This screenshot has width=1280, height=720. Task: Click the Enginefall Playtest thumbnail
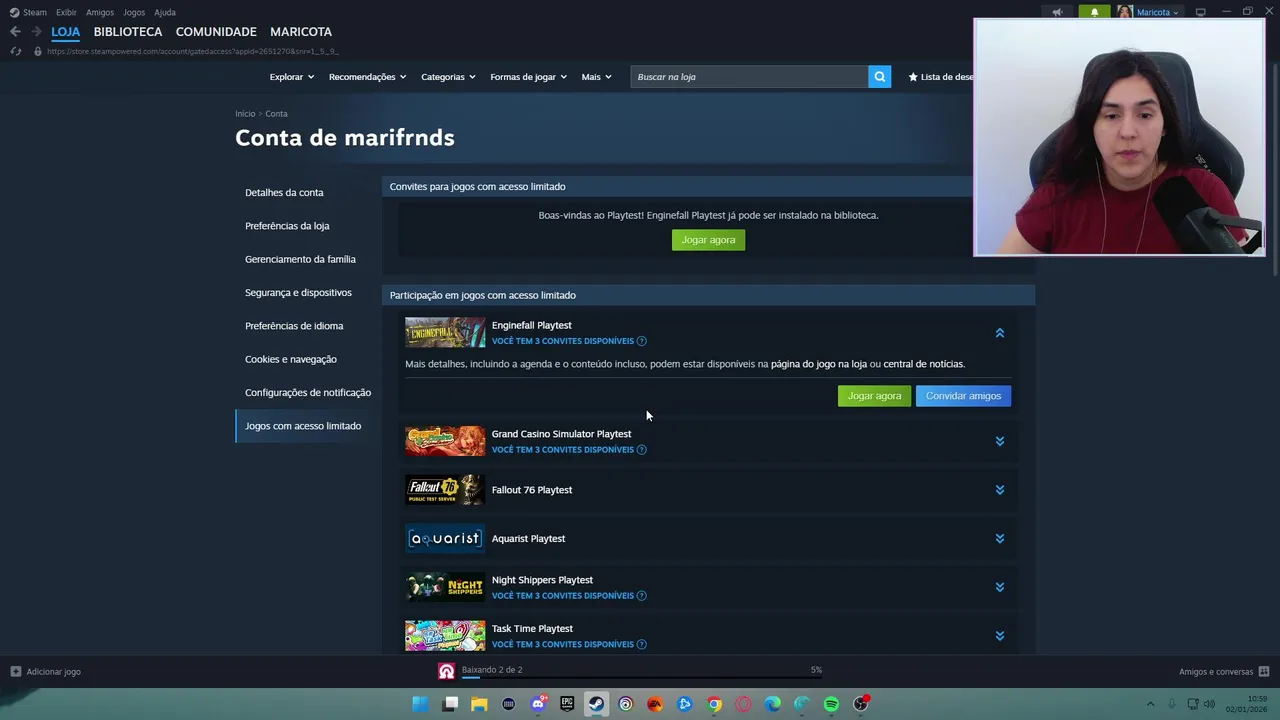pos(445,332)
